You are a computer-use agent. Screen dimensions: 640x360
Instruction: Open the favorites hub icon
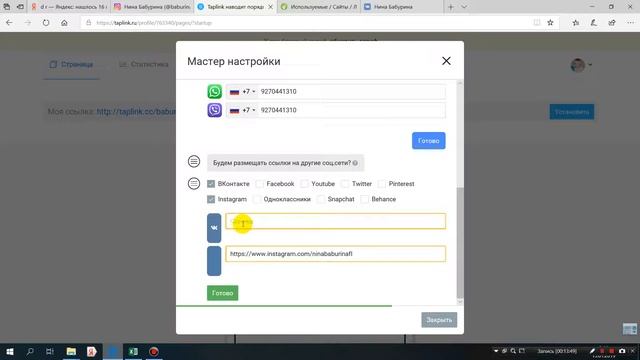point(576,23)
